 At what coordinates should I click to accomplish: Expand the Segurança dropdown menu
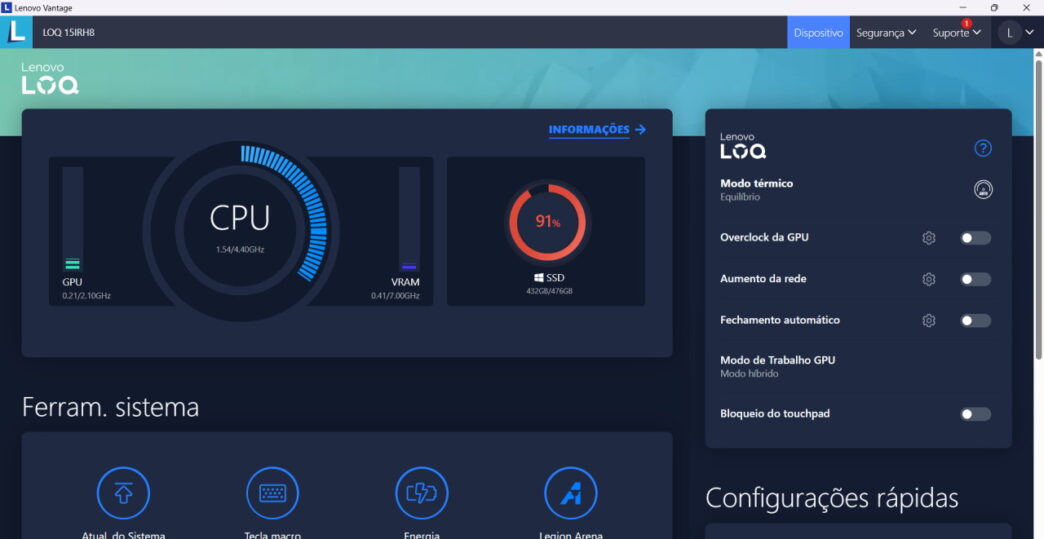[x=886, y=33]
